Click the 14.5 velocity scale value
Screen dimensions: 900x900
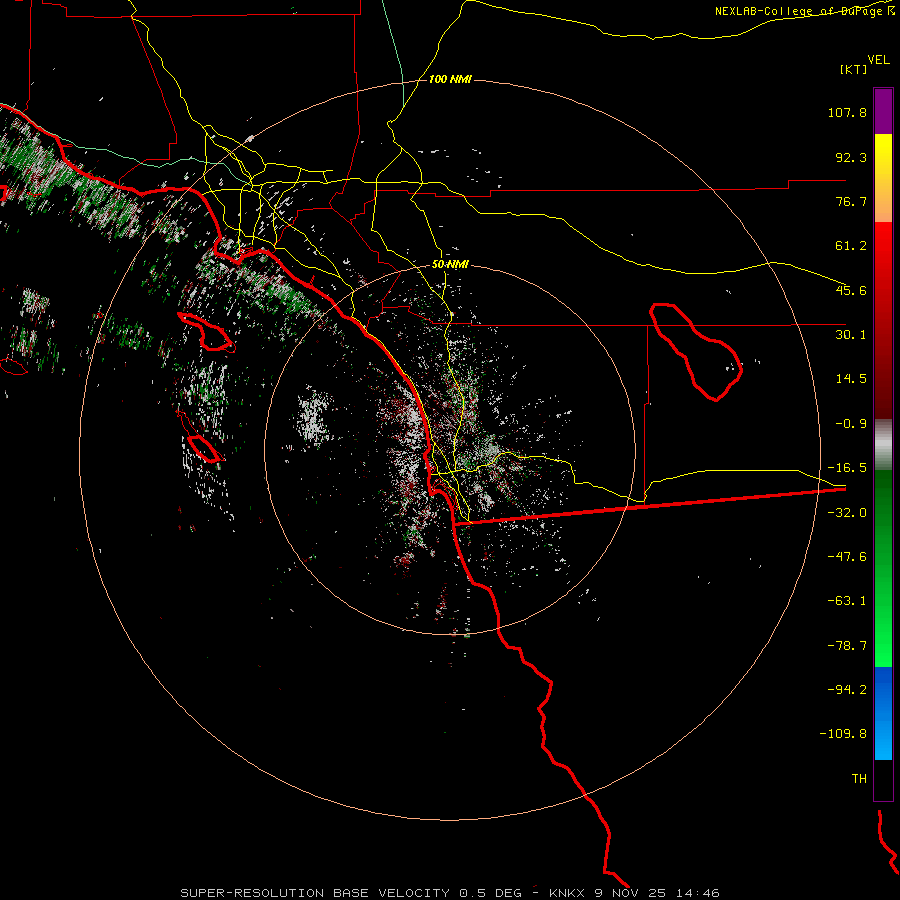[851, 379]
